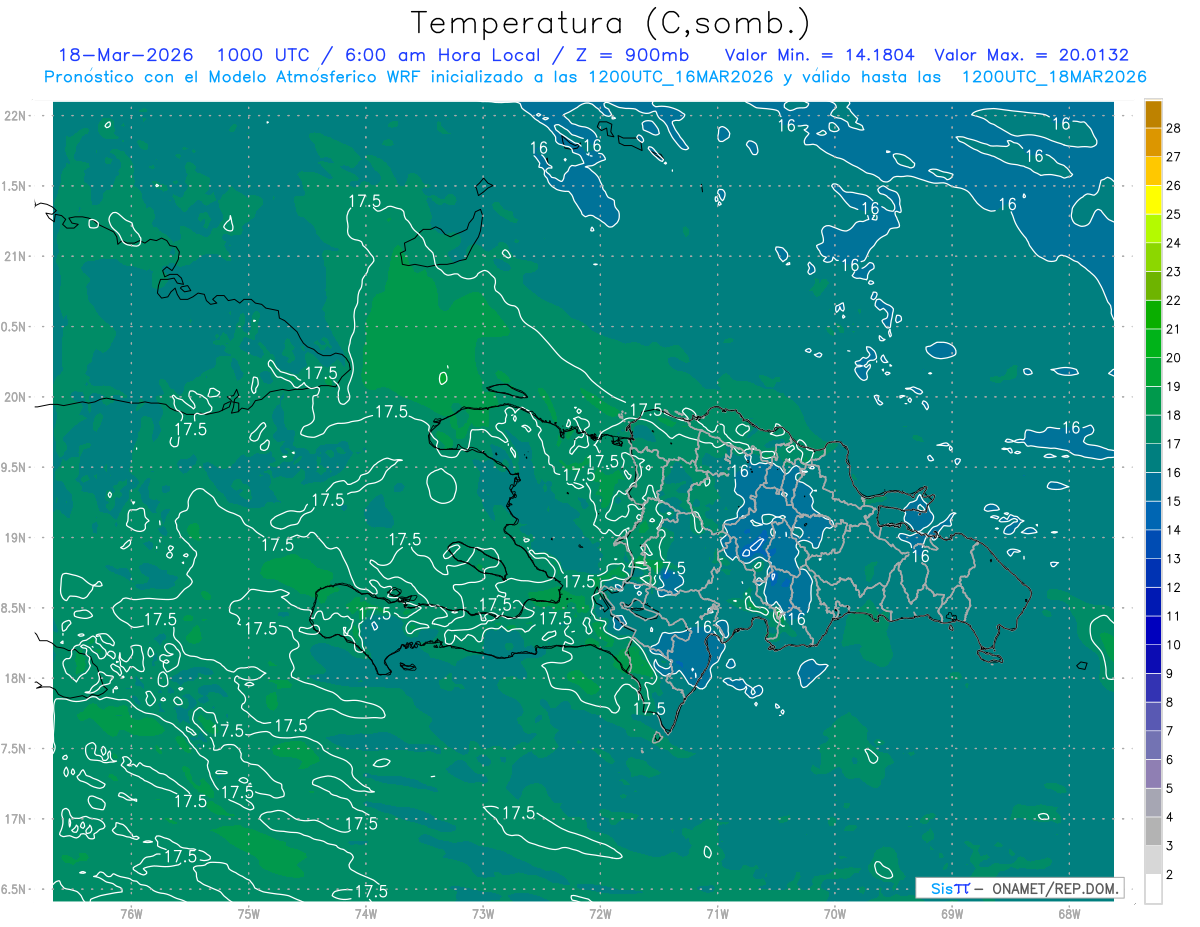Pick the dark blue swatch between 10 and 11
Viewport: 1200px width, 927px height.
tap(1153, 630)
